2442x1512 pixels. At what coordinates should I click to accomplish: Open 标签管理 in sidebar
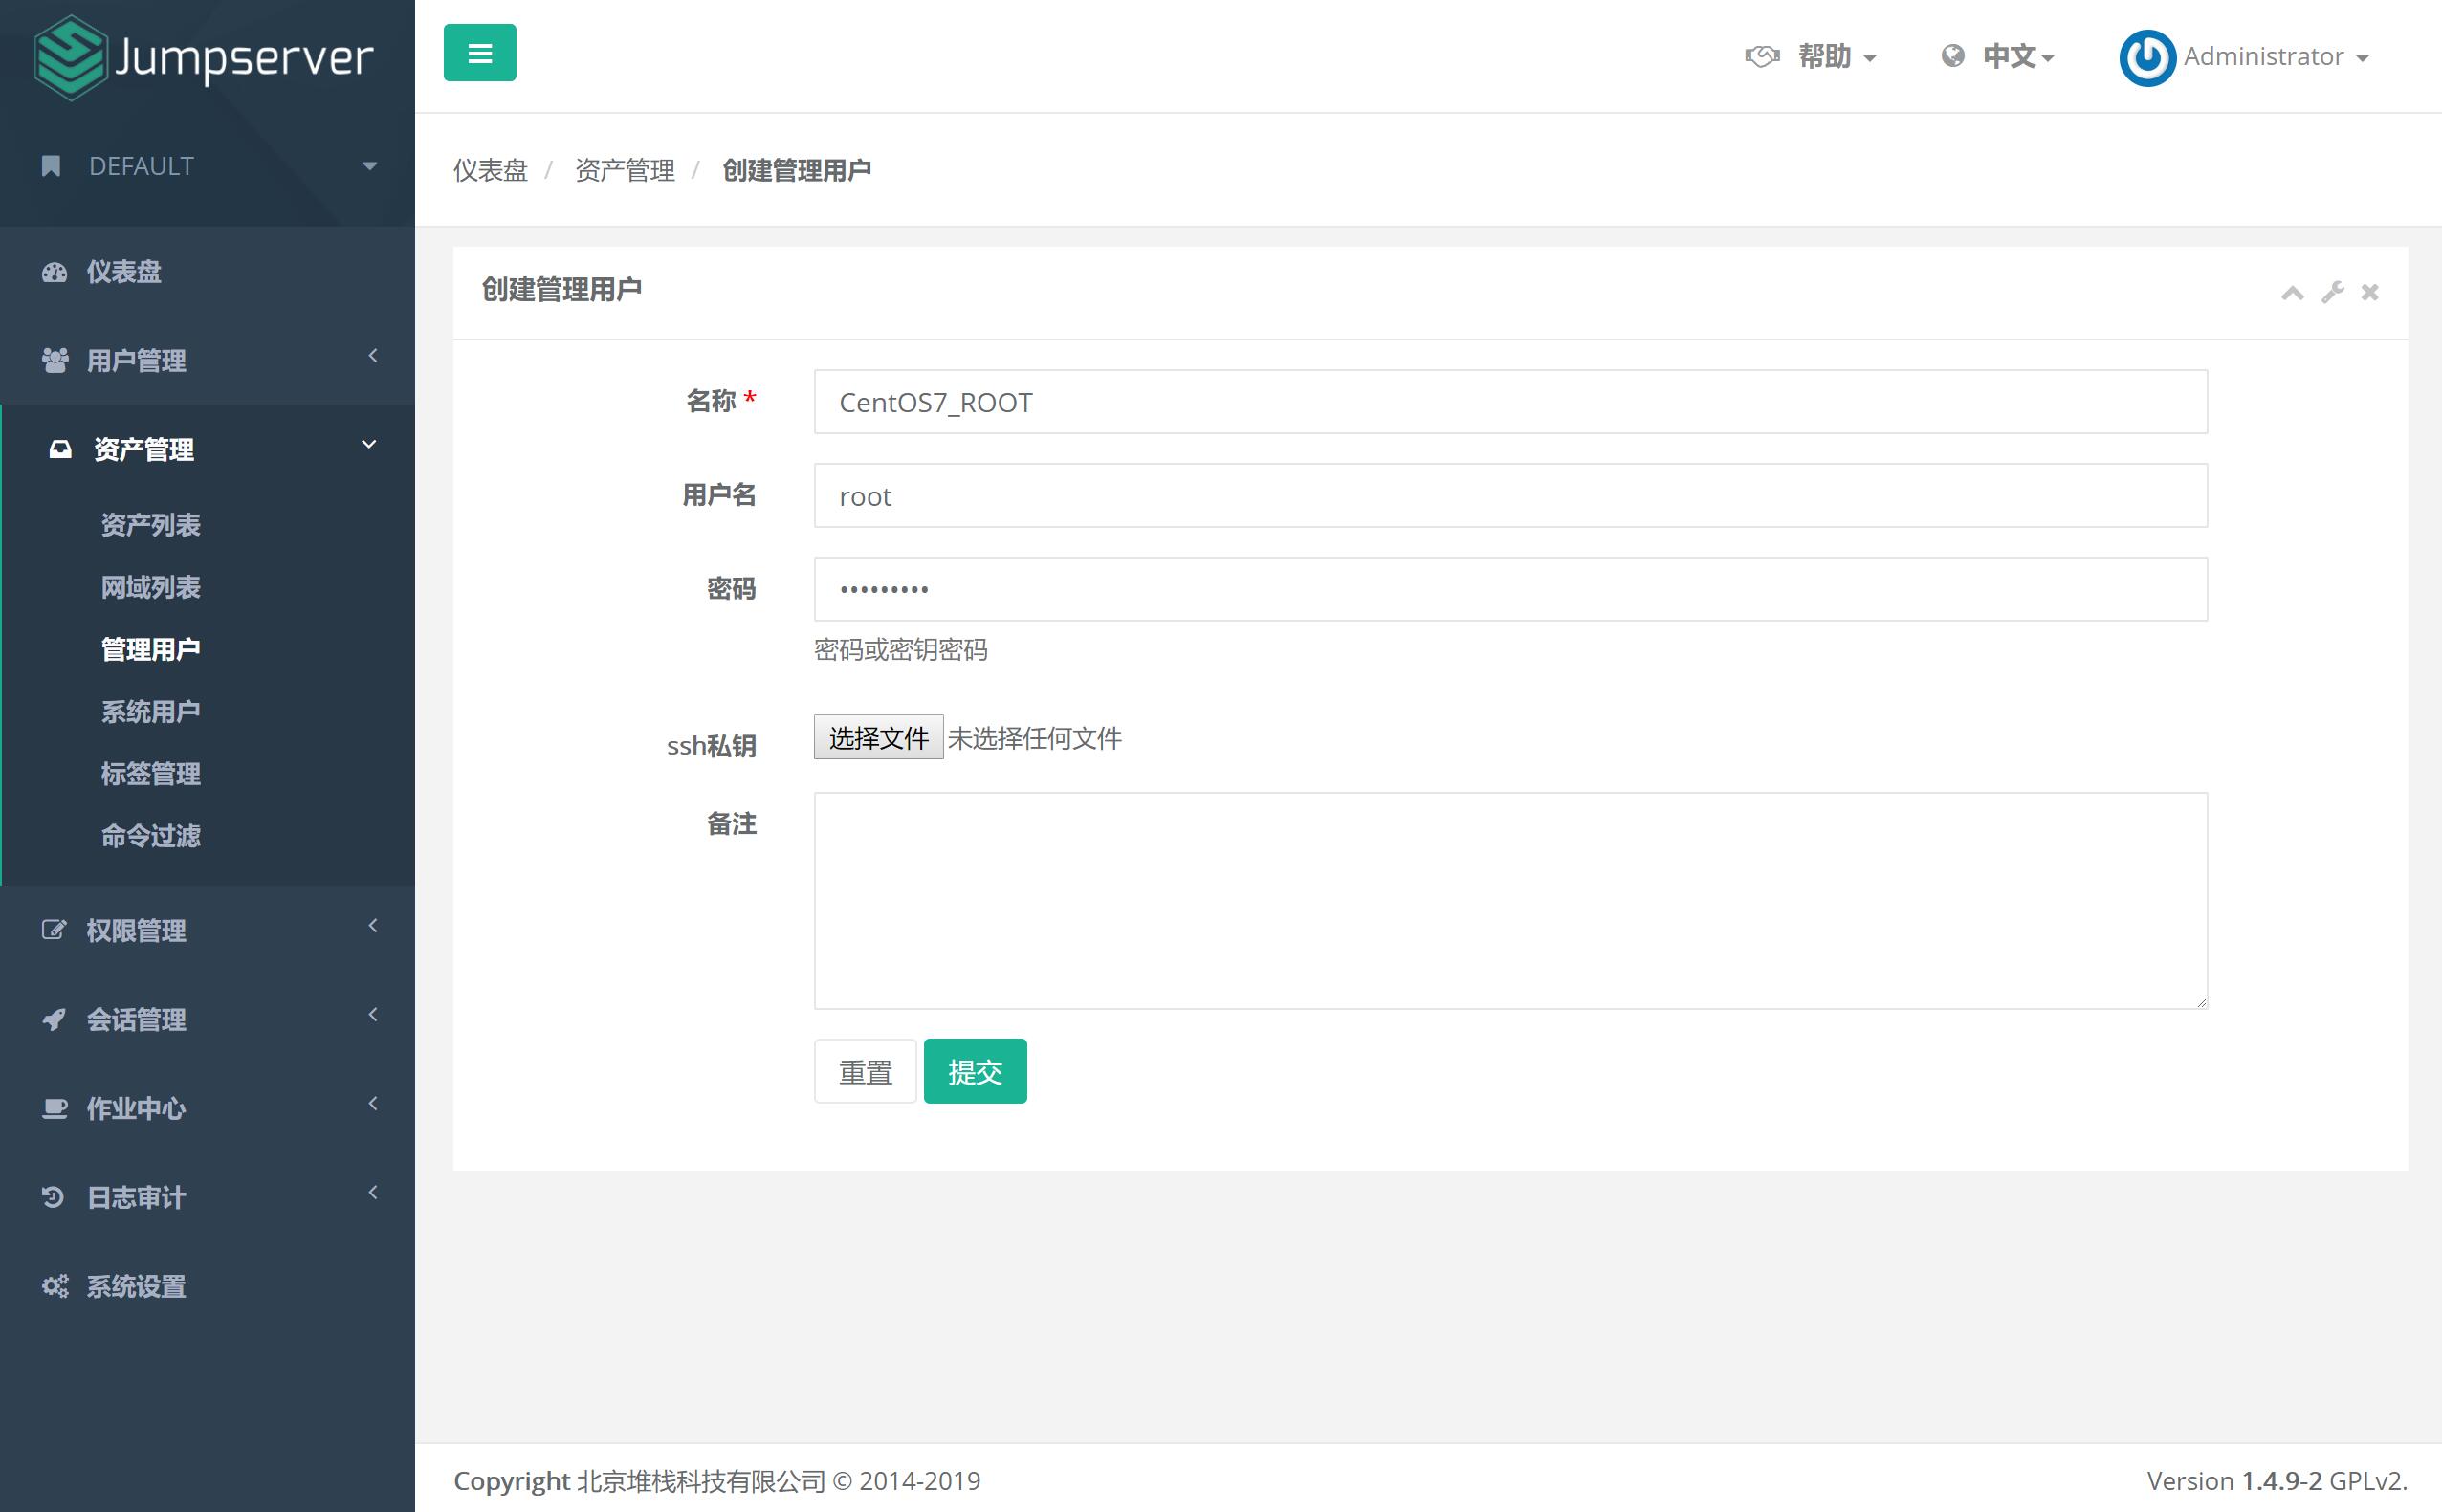pos(151,773)
